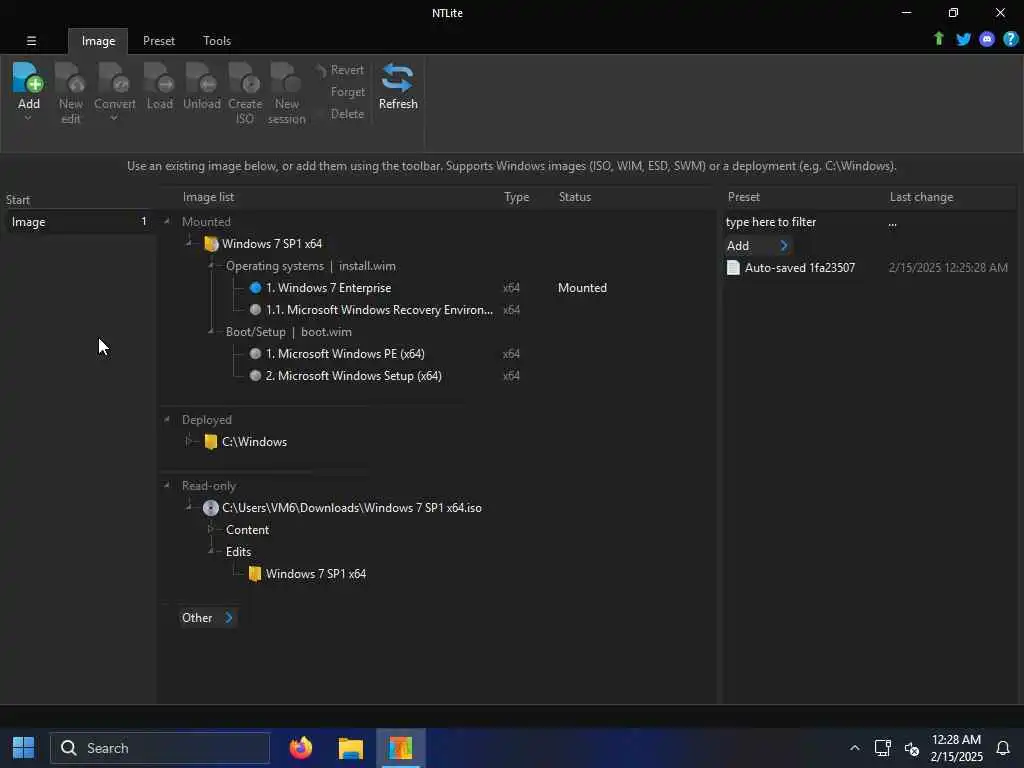
Task: Open Firefox from the taskbar
Action: click(x=300, y=748)
